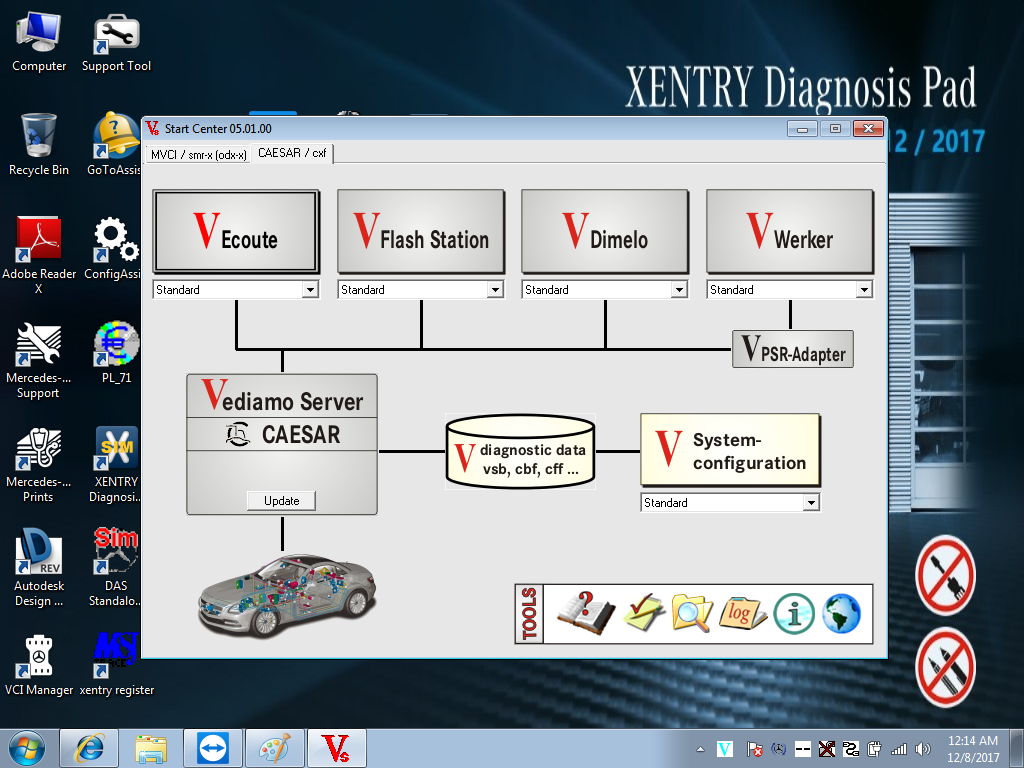Open TeamViewer from the taskbar
1024x768 pixels.
pos(213,748)
